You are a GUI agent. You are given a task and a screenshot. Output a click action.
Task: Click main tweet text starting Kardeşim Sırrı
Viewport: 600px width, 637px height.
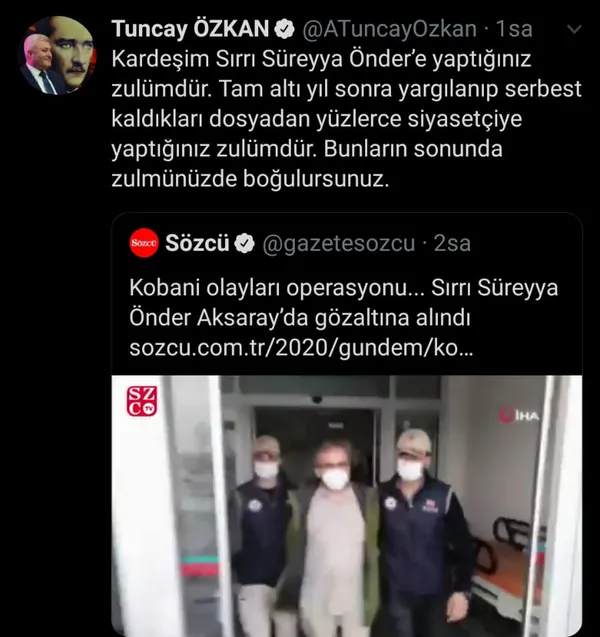(347, 119)
